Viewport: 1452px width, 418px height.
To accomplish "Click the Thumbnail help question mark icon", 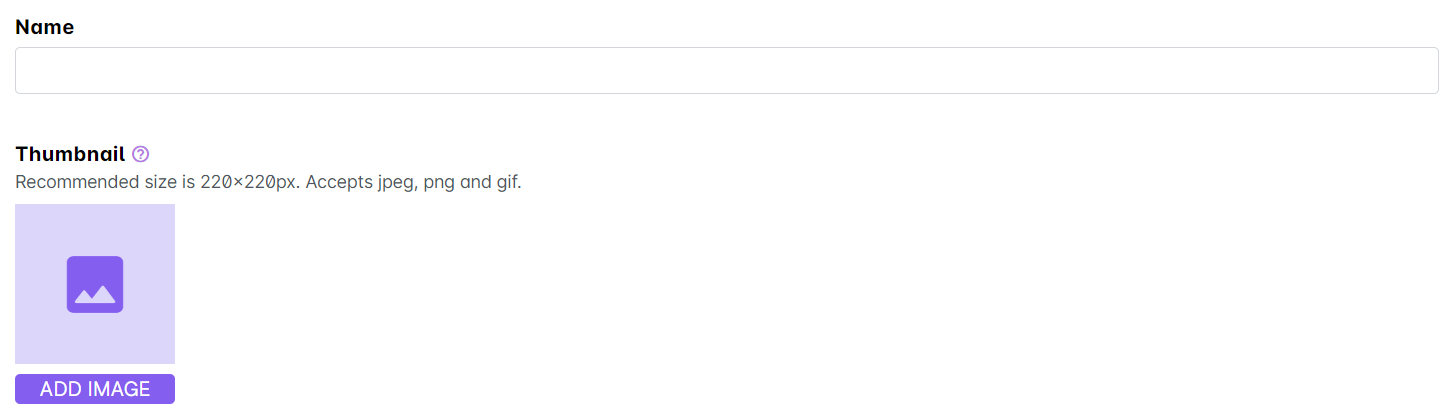I will (140, 154).
